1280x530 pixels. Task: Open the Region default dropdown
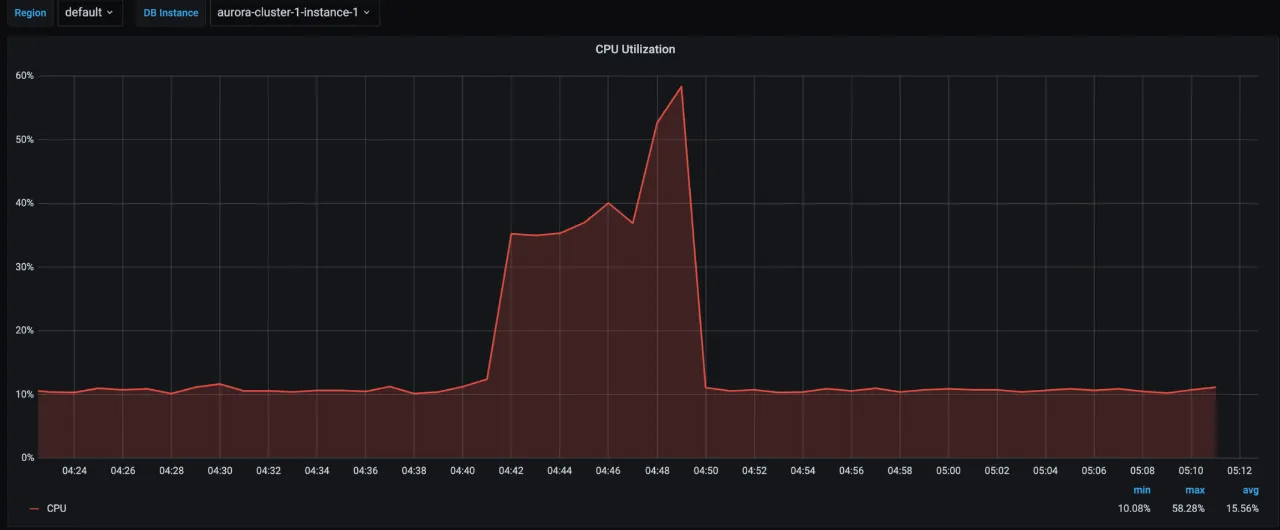[x=90, y=13]
